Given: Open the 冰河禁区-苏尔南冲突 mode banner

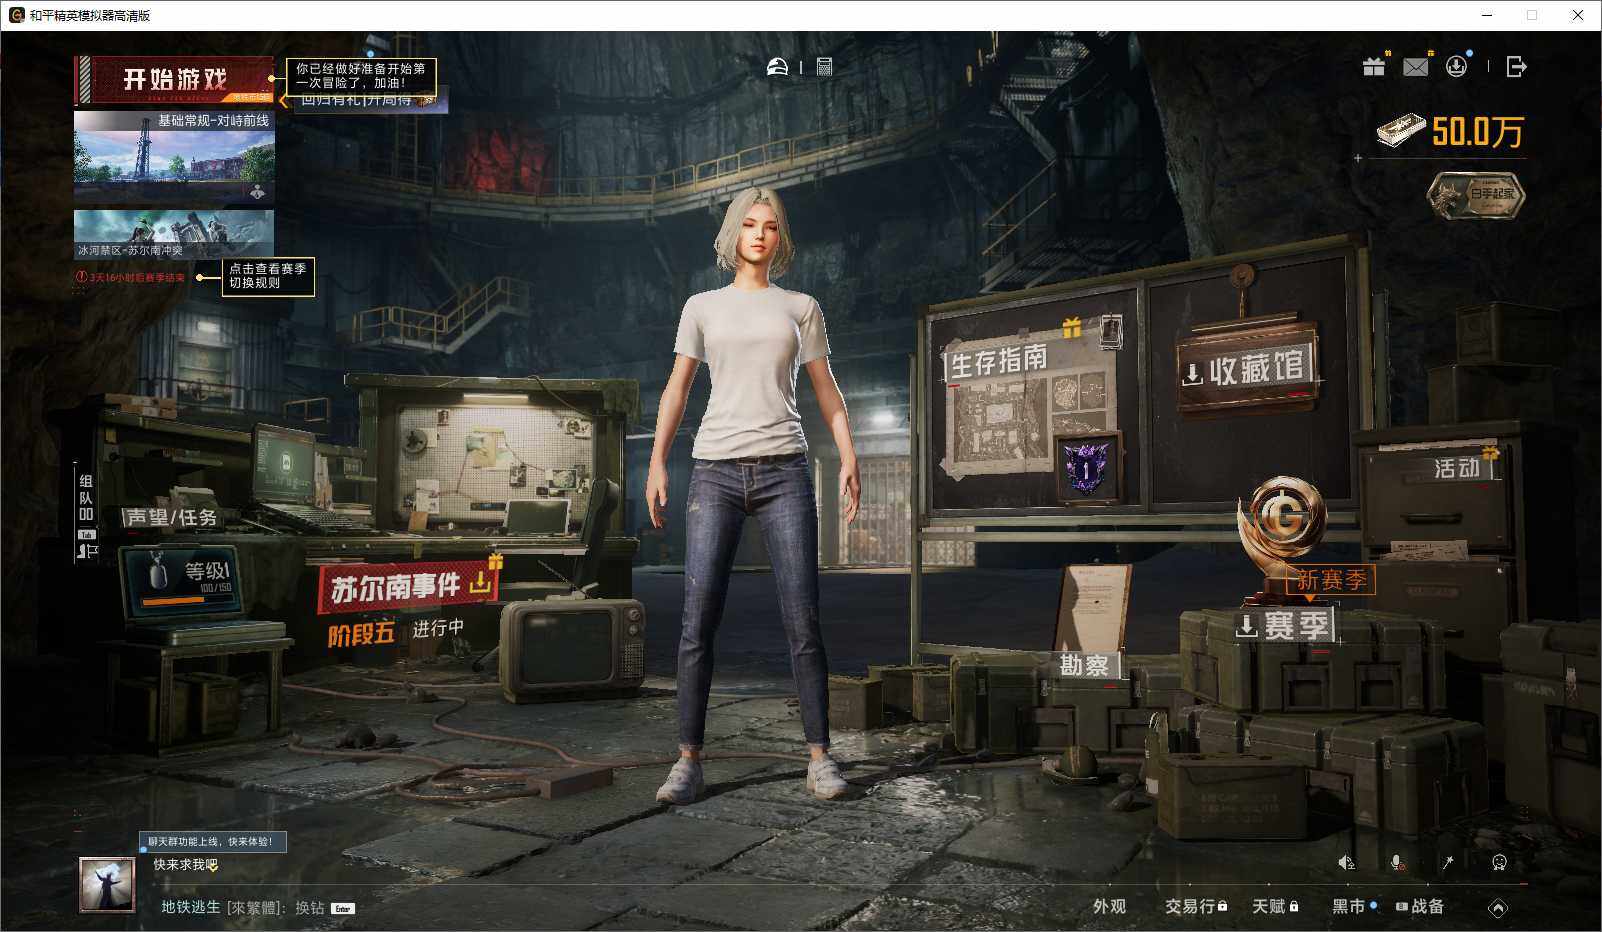Looking at the screenshot, I should coord(174,234).
